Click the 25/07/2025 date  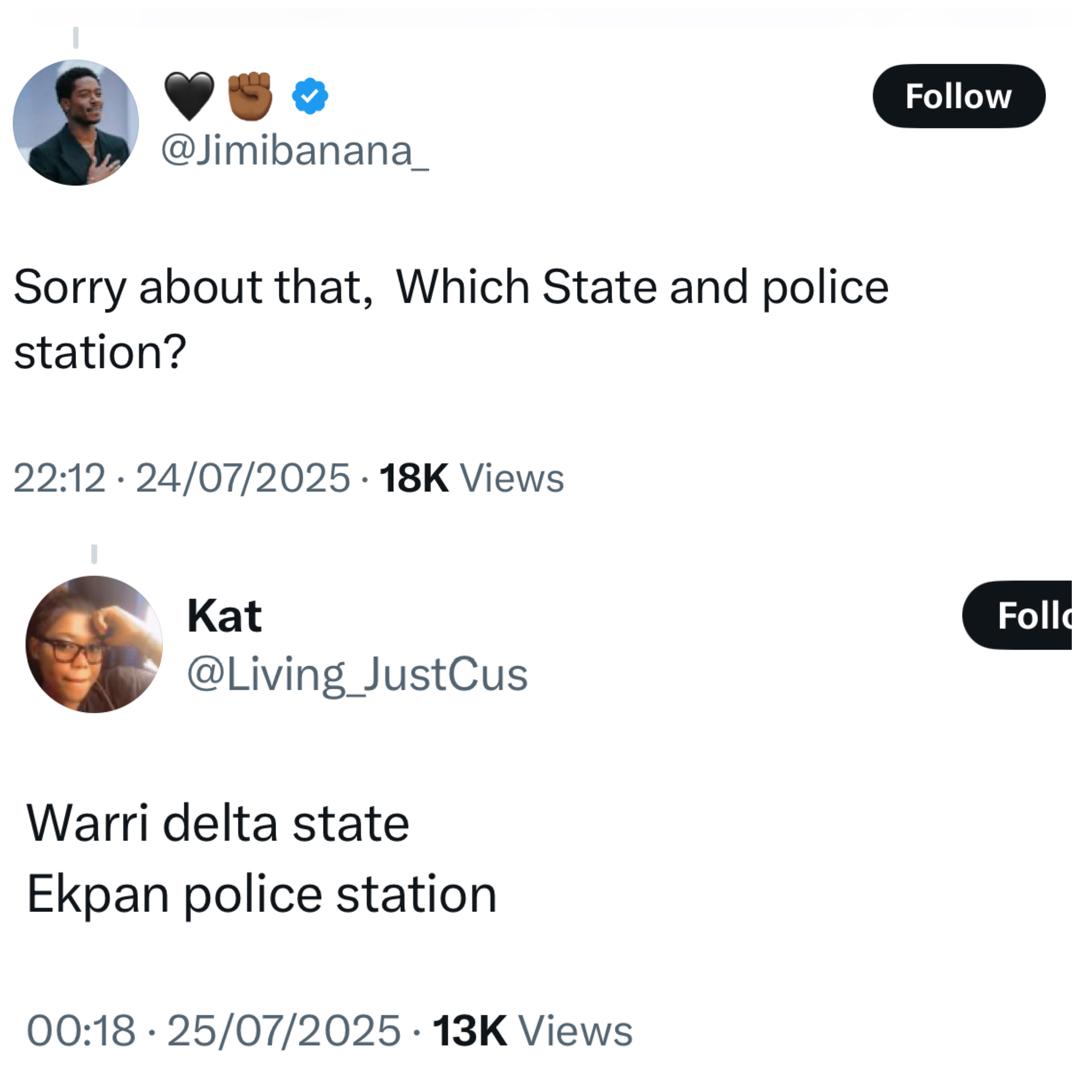point(284,1031)
